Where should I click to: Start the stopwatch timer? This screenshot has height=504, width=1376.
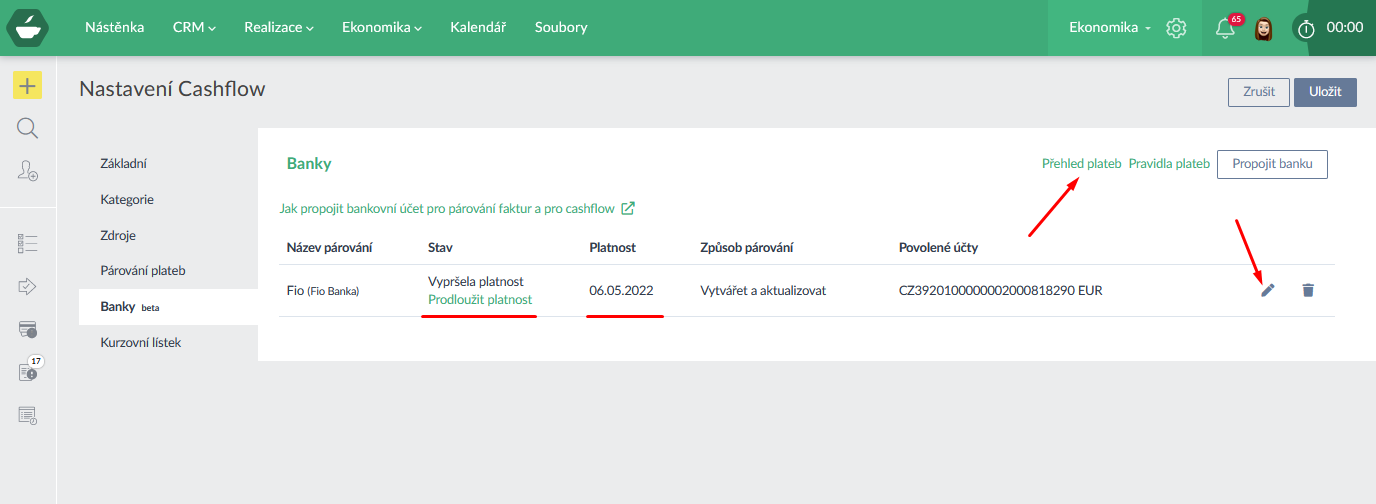(x=1306, y=29)
